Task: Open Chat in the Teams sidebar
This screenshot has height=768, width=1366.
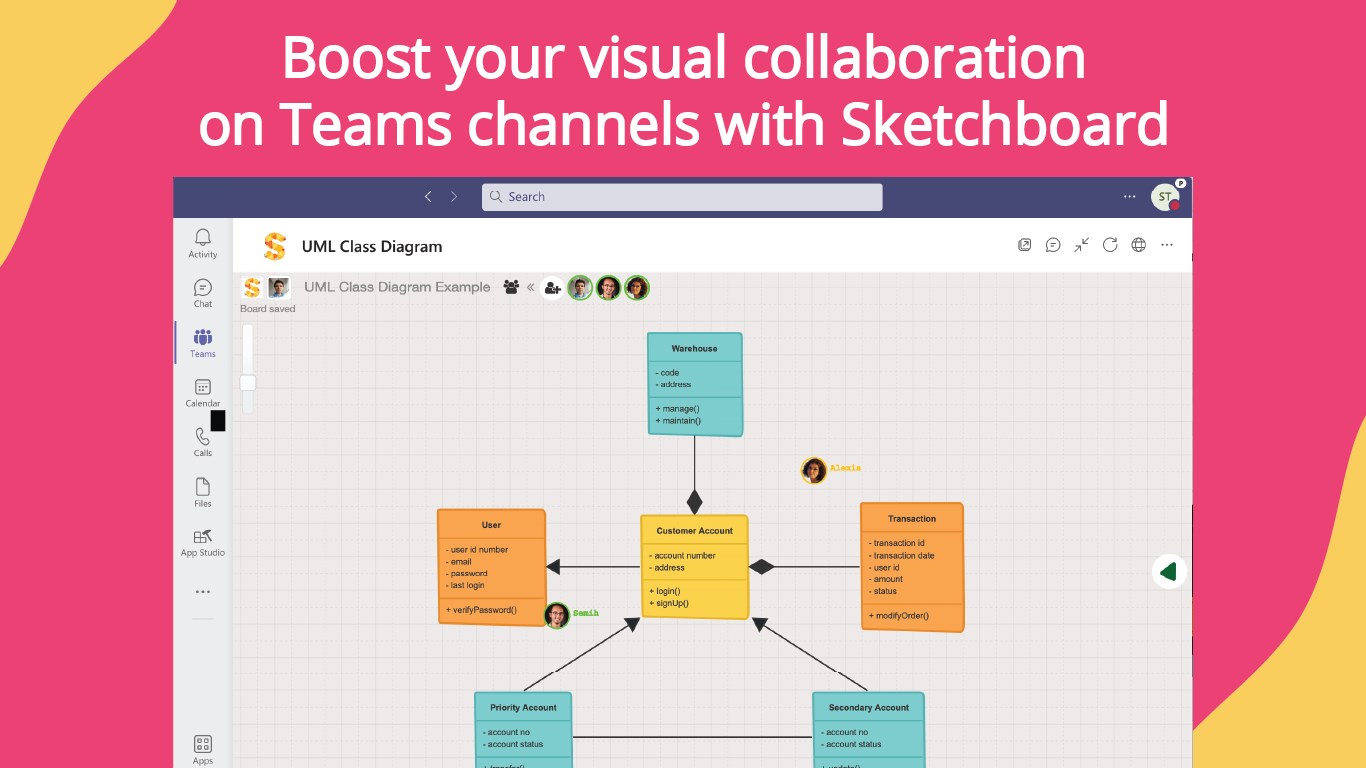Action: tap(203, 293)
